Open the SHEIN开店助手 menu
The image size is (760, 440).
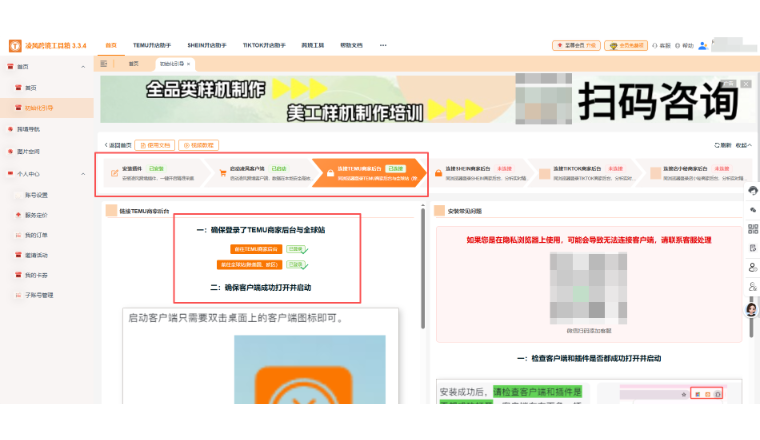pos(206,45)
